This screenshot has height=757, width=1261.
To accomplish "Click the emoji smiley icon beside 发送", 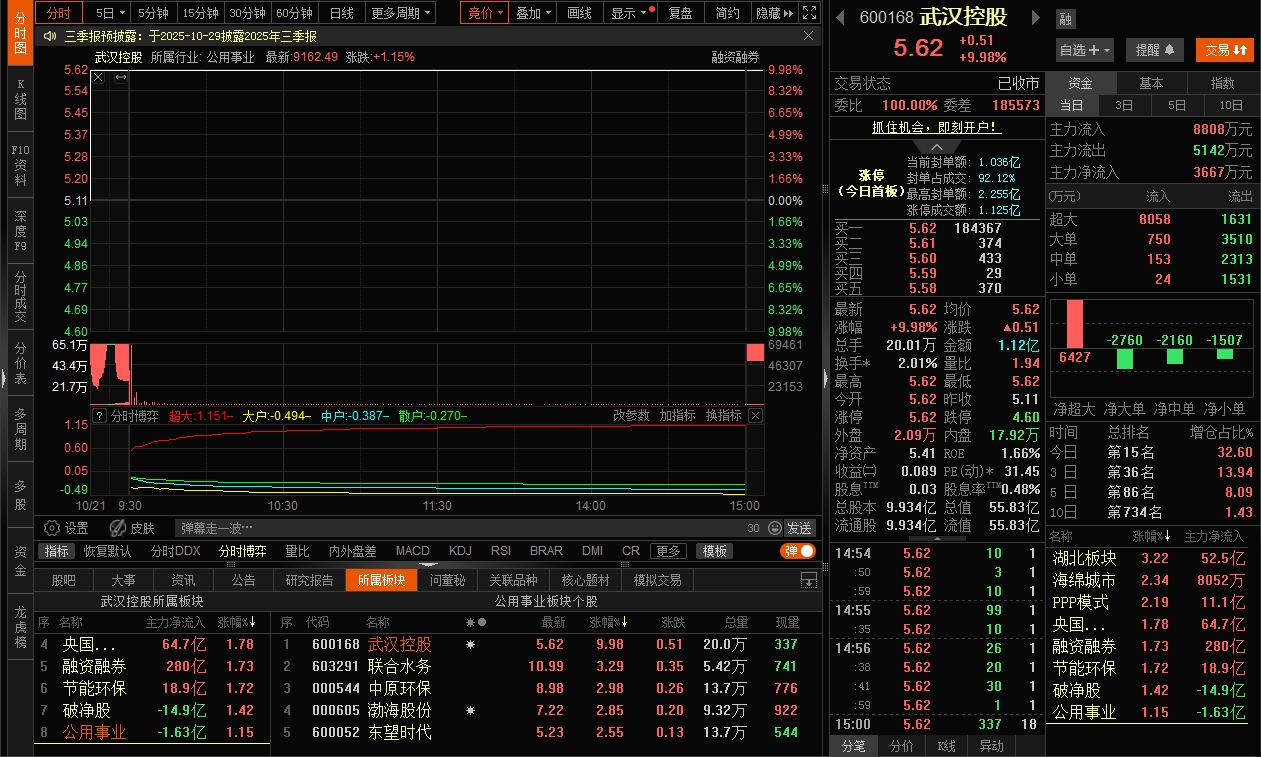I will pos(775,528).
